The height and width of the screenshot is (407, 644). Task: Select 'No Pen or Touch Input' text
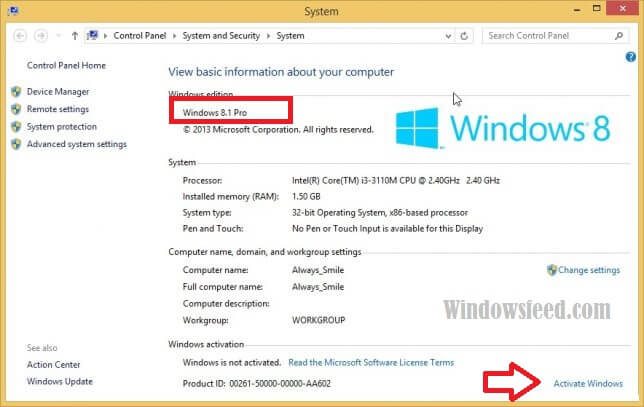pyautogui.click(x=387, y=229)
